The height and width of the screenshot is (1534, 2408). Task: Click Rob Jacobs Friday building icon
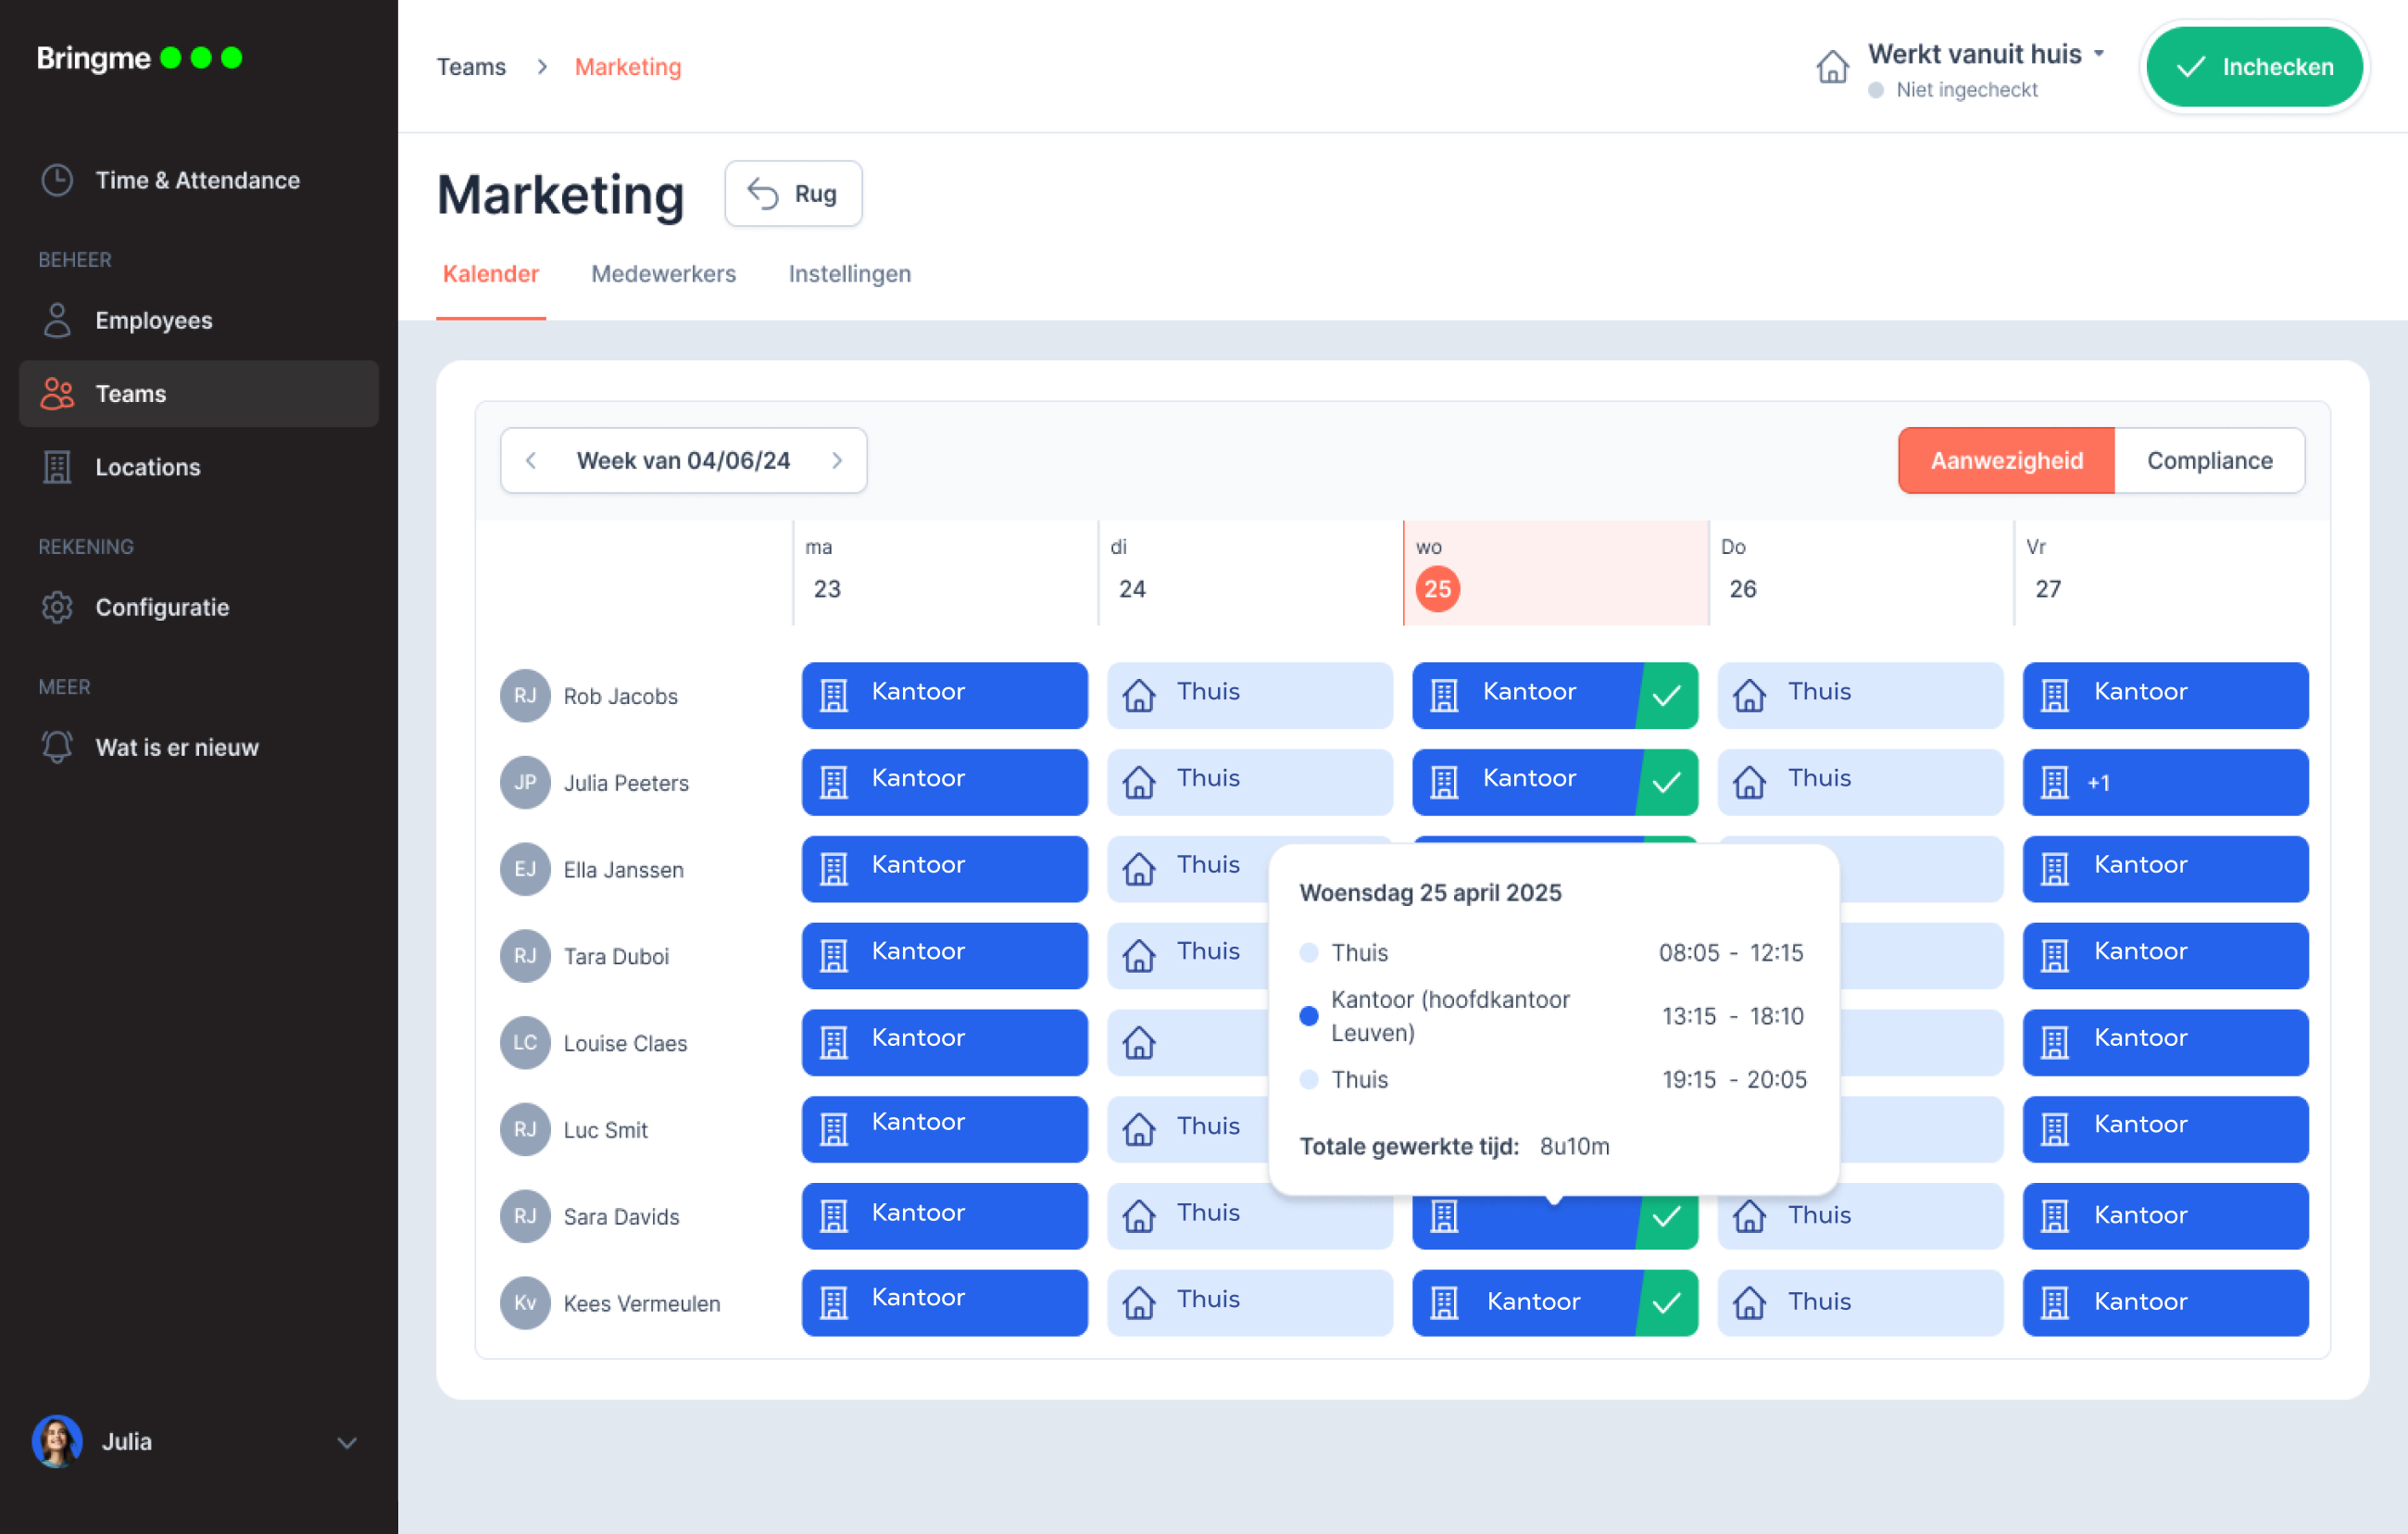pyautogui.click(x=2054, y=695)
